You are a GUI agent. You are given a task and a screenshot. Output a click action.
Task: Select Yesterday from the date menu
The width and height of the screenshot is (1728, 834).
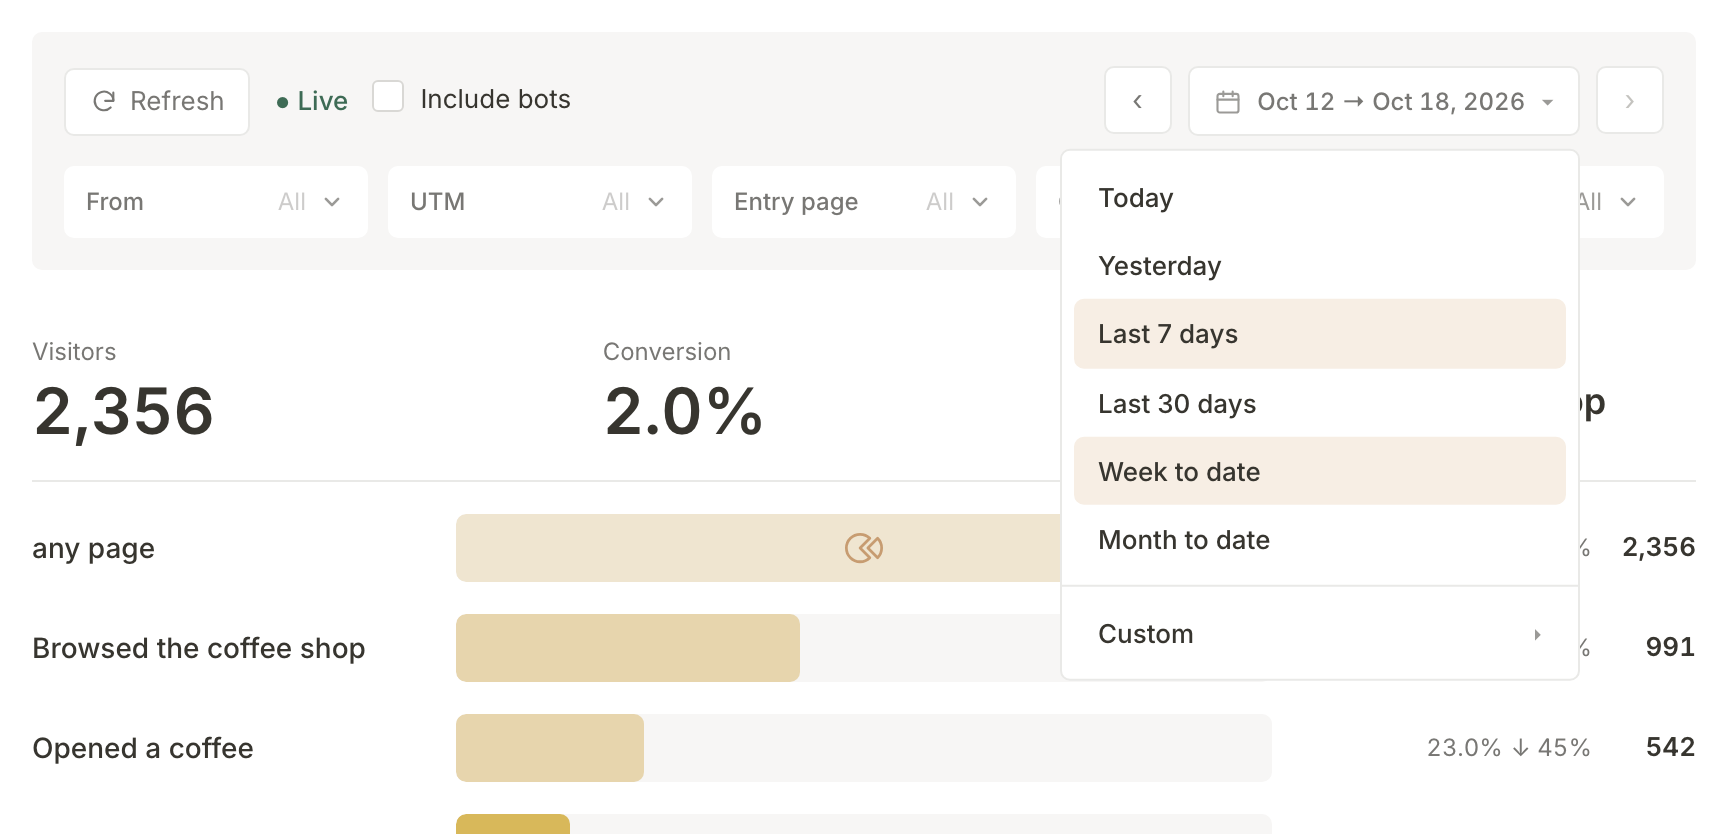[x=1320, y=266]
